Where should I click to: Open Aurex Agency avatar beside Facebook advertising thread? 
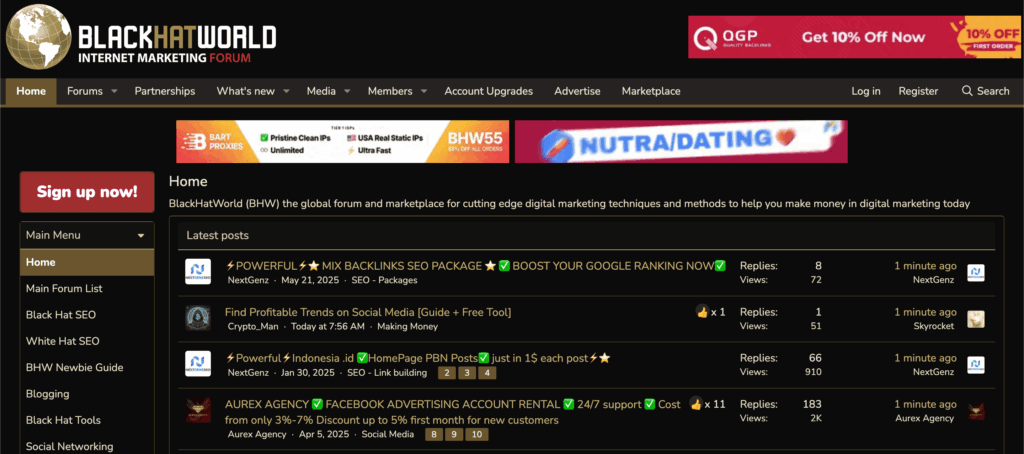coord(197,410)
